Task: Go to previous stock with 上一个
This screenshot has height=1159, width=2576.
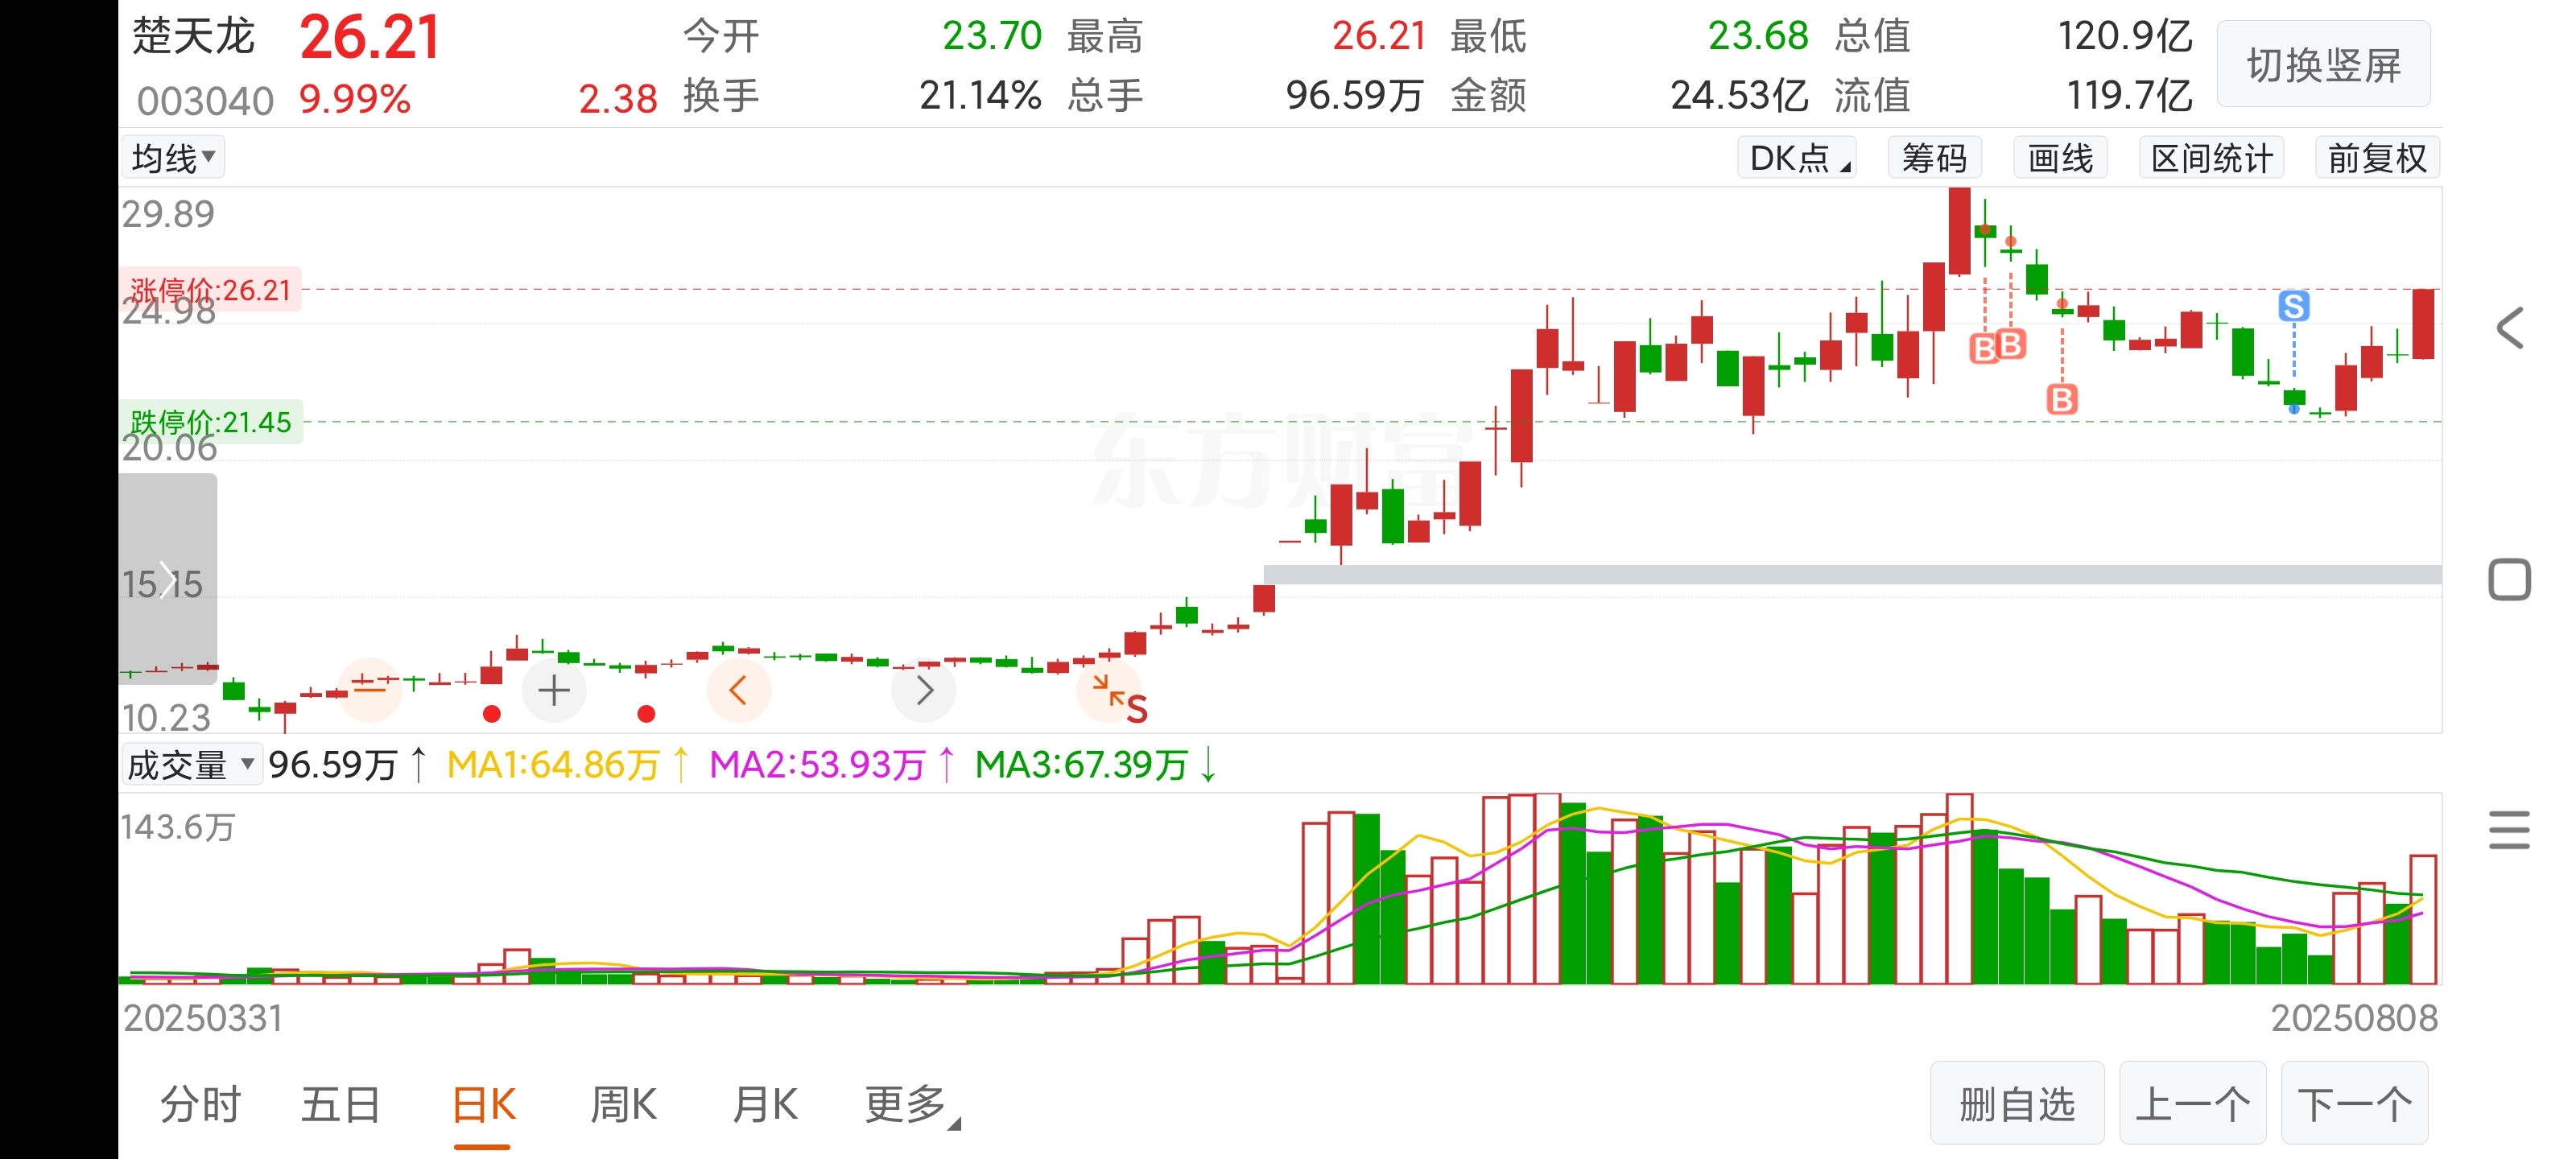Action: pyautogui.click(x=2193, y=1104)
